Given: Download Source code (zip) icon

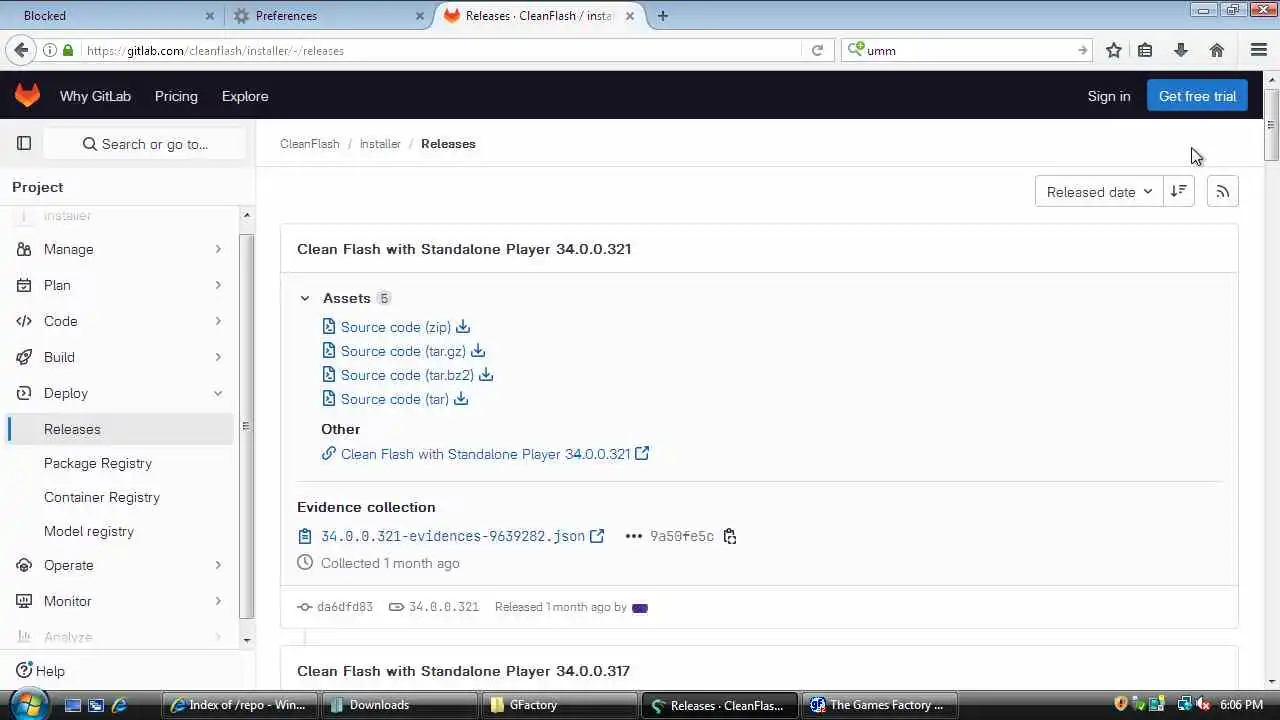Looking at the screenshot, I should click(463, 327).
